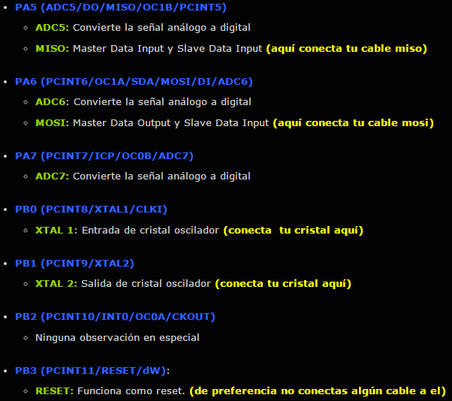This screenshot has height=401, width=452.
Task: Click yellow note 'de preferencia no conectas algún cable a el'
Action: [318, 391]
